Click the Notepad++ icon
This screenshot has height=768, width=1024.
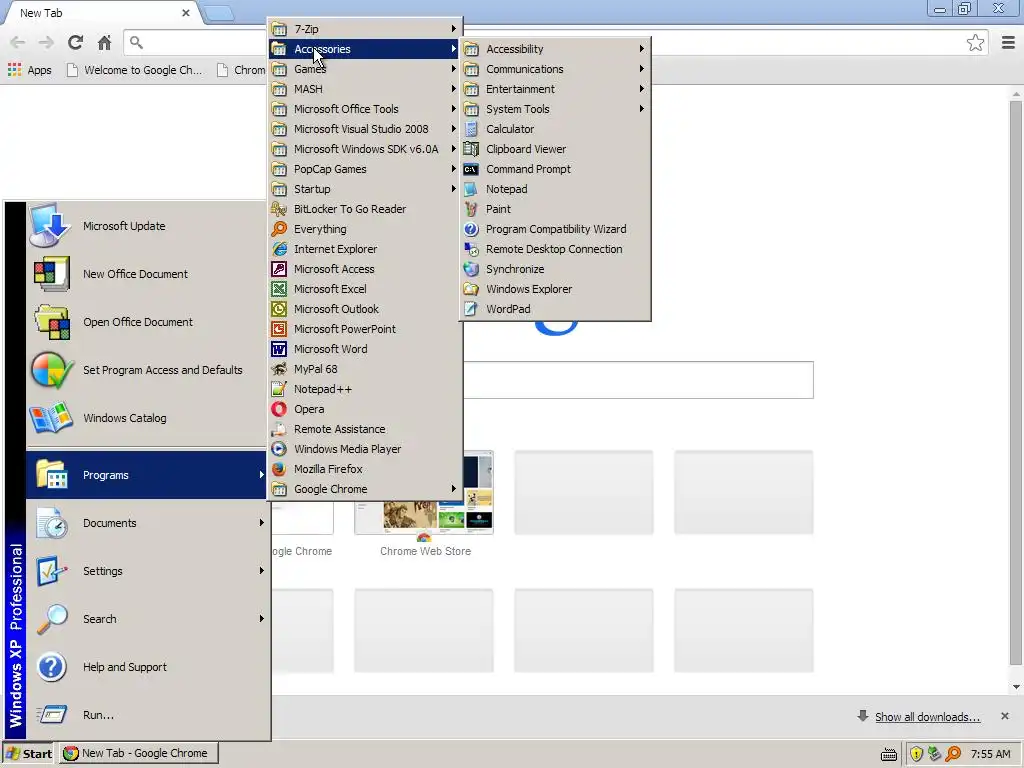(279, 389)
